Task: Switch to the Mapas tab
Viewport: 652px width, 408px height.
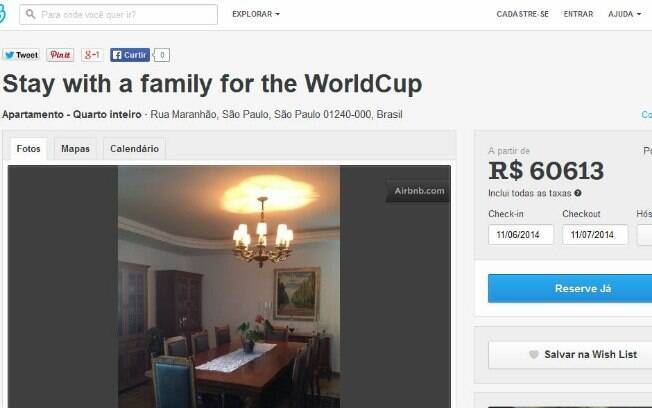Action: coord(75,148)
